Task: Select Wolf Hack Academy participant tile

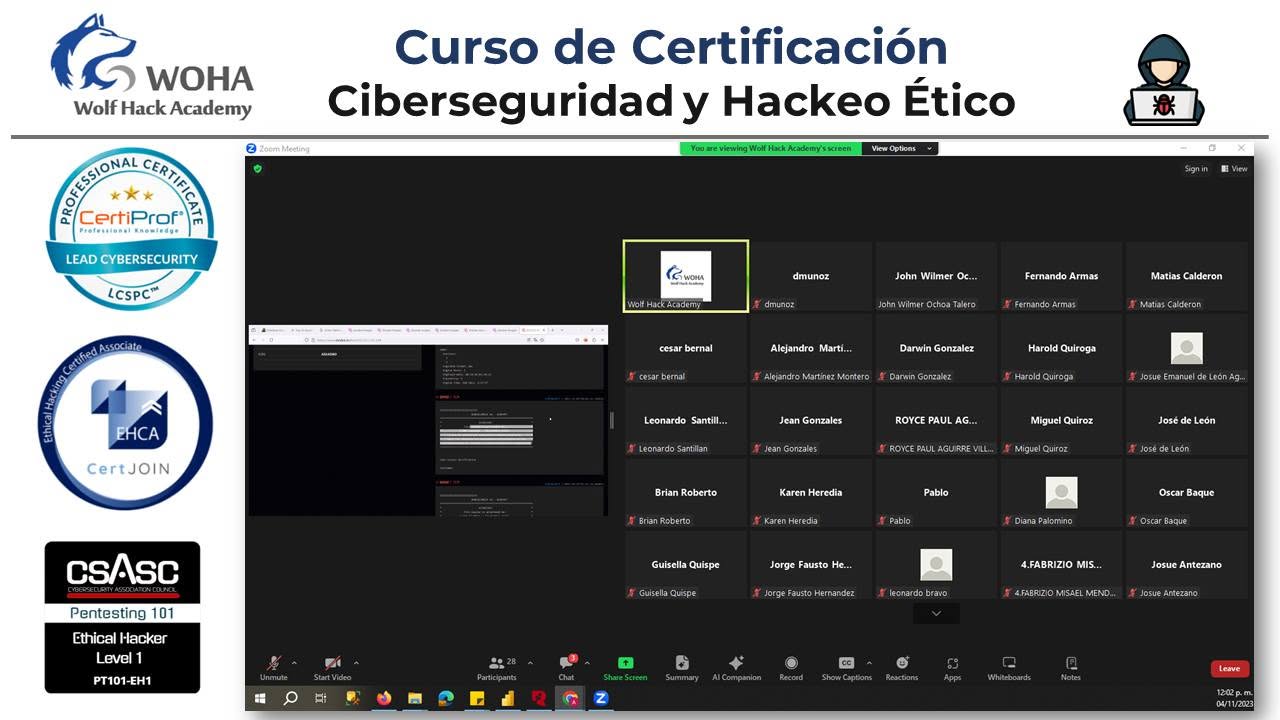Action: tap(685, 276)
